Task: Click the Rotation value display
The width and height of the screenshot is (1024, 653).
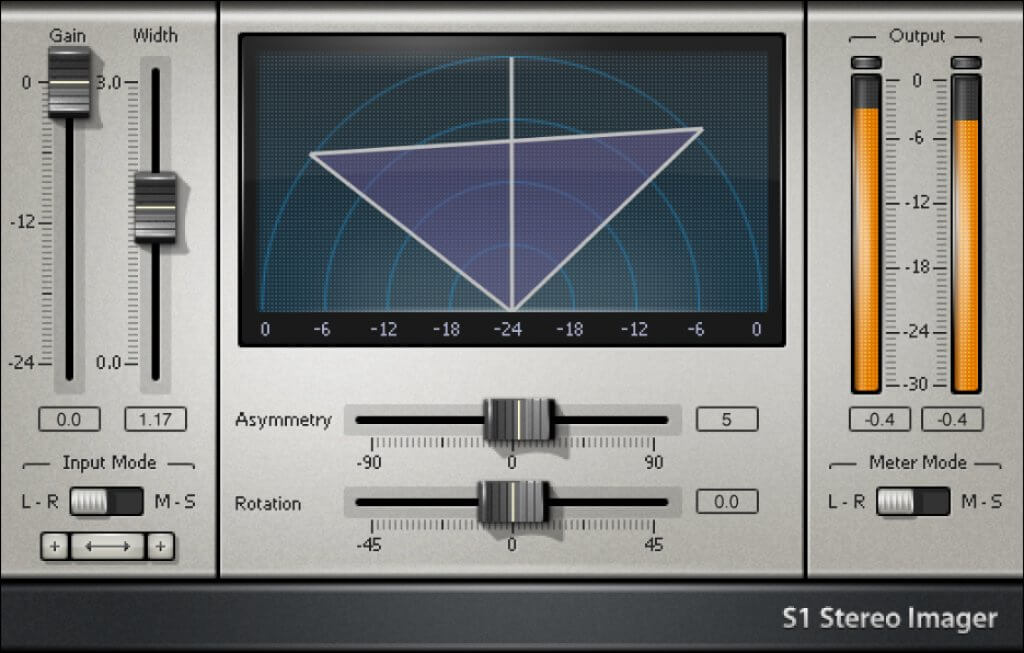Action: (x=727, y=503)
